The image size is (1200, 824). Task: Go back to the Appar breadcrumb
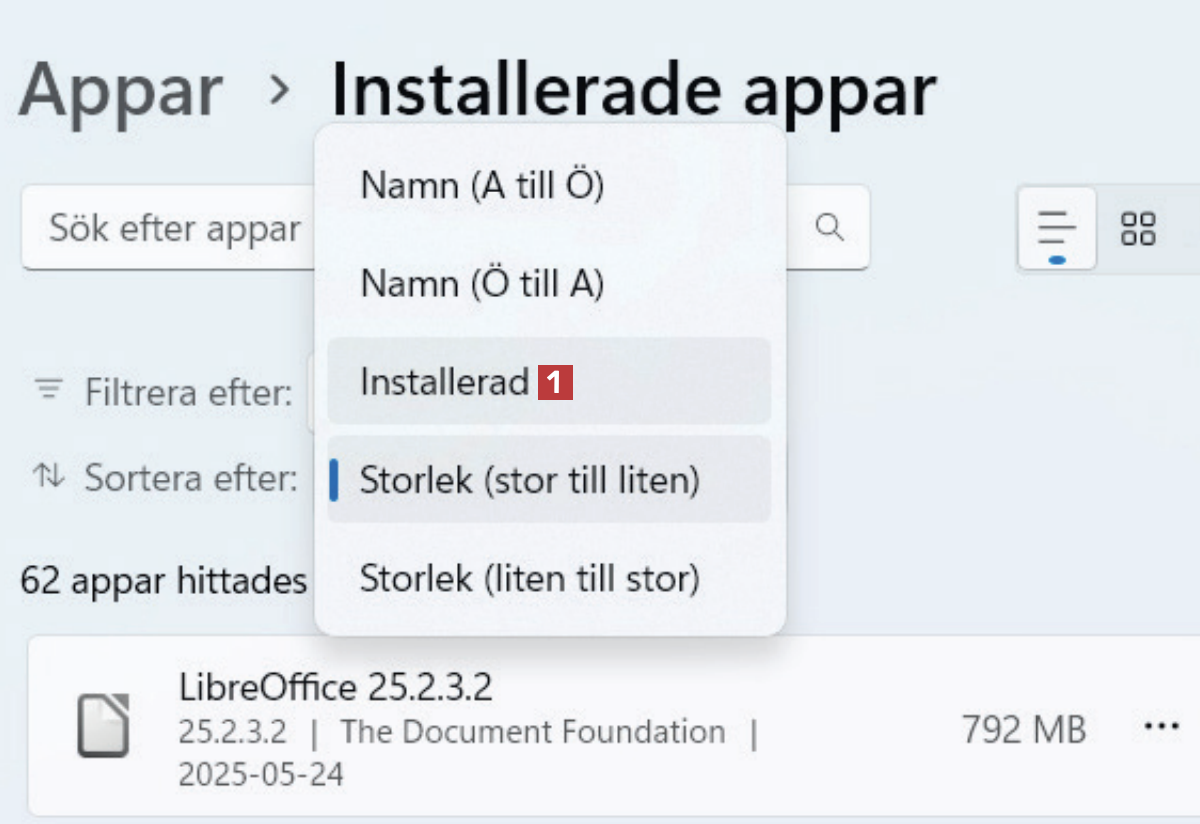click(120, 90)
